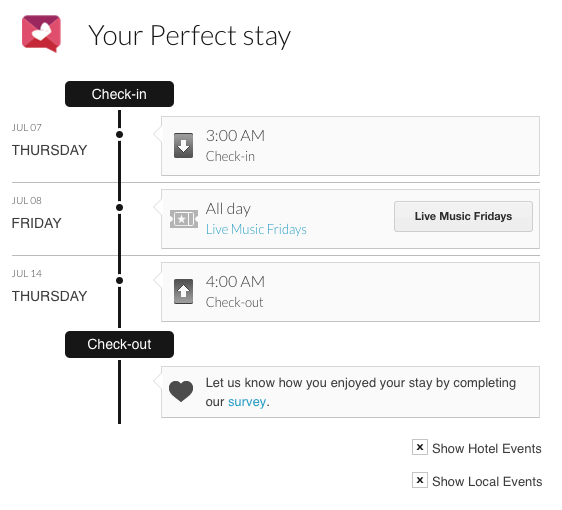Toggle the Show Hotel Events checkbox
Image resolution: width=562 pixels, height=510 pixels.
420,447
